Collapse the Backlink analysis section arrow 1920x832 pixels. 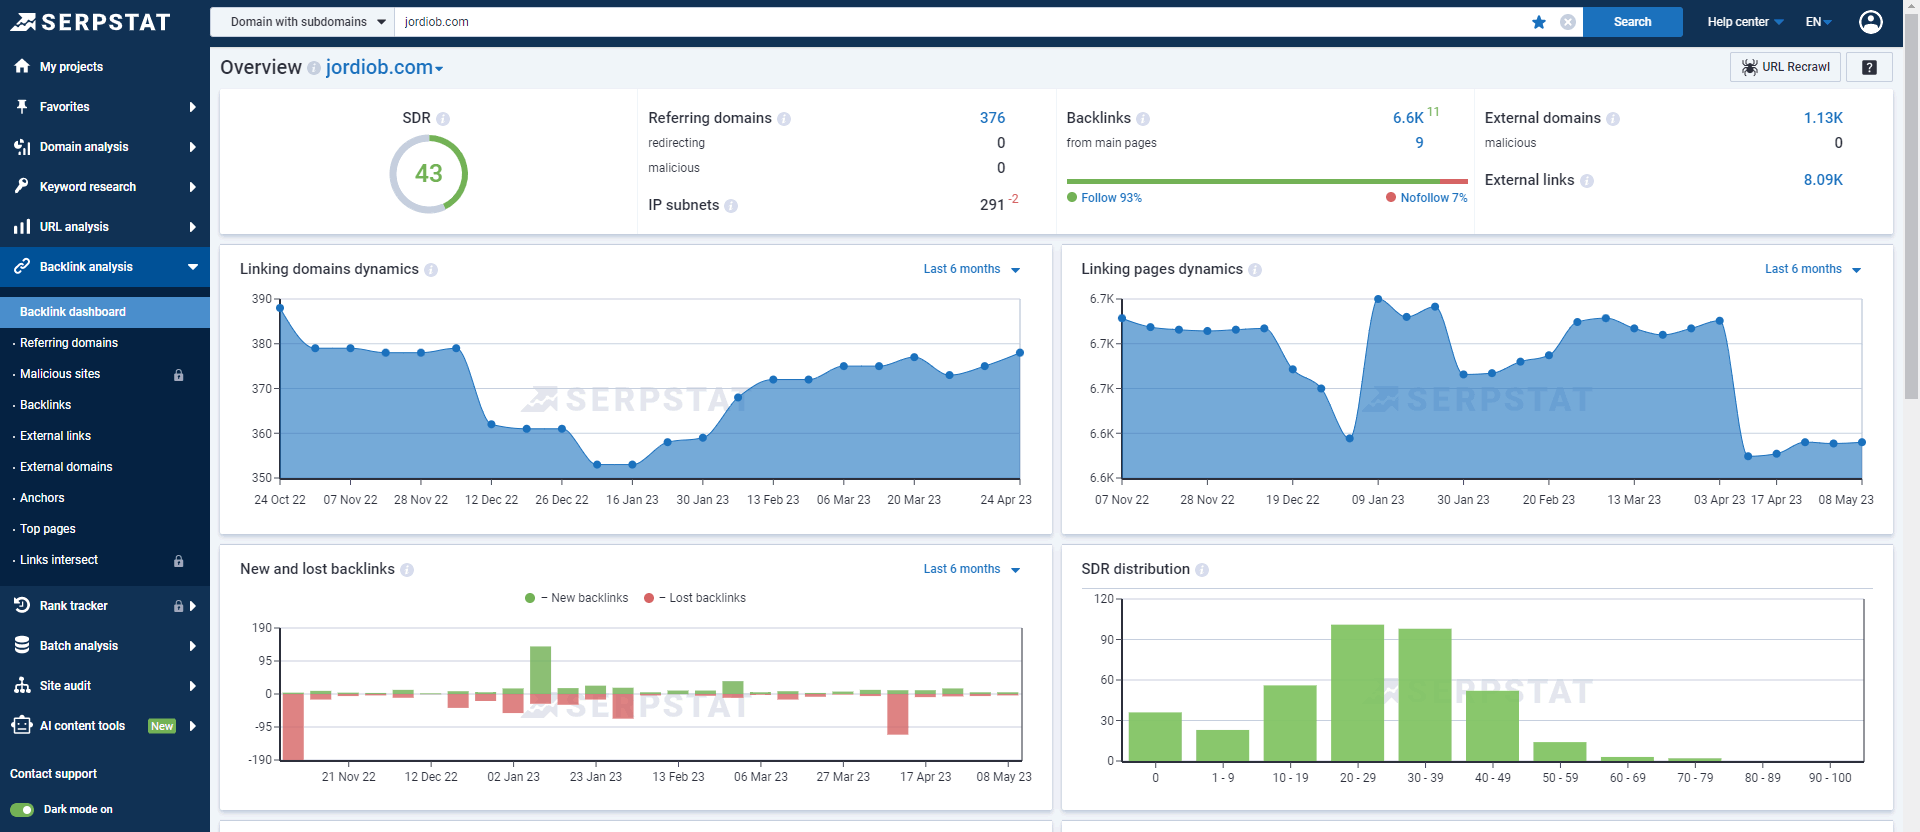[x=193, y=267]
